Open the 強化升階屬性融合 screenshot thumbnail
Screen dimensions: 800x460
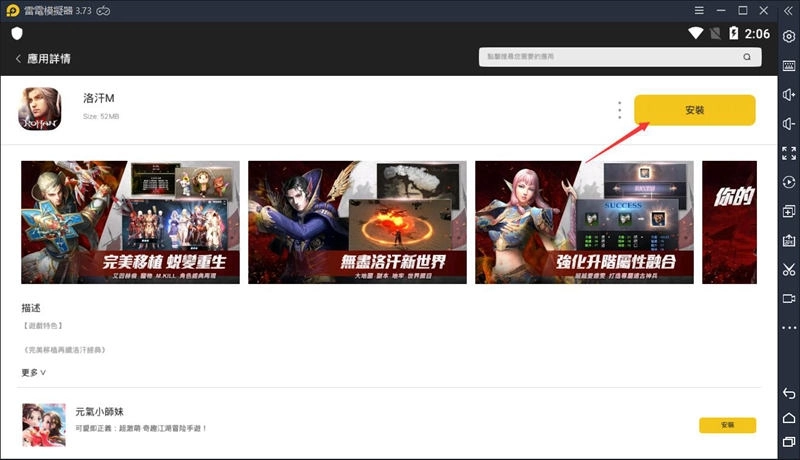[584, 221]
